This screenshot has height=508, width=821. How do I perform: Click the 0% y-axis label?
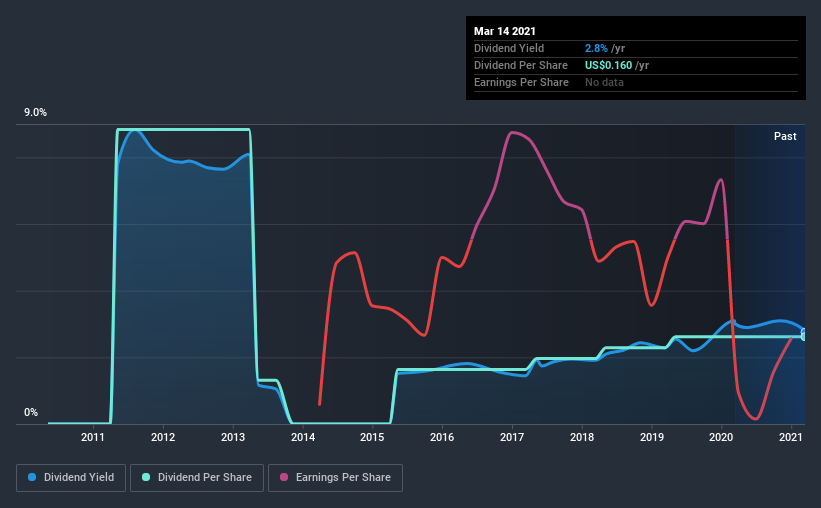point(31,413)
